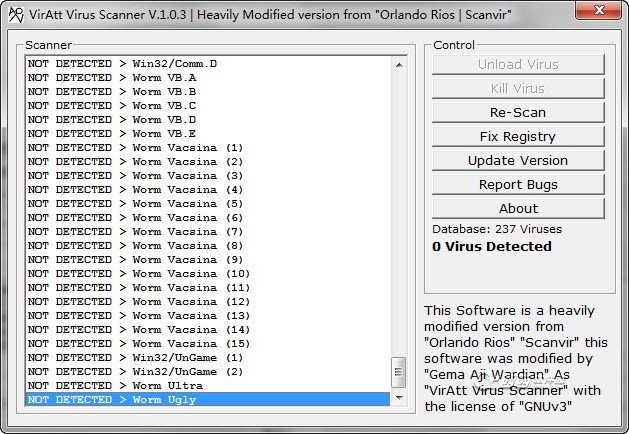Select the Worm VB.E entry
Viewport: 629px width, 434px height.
[208, 134]
